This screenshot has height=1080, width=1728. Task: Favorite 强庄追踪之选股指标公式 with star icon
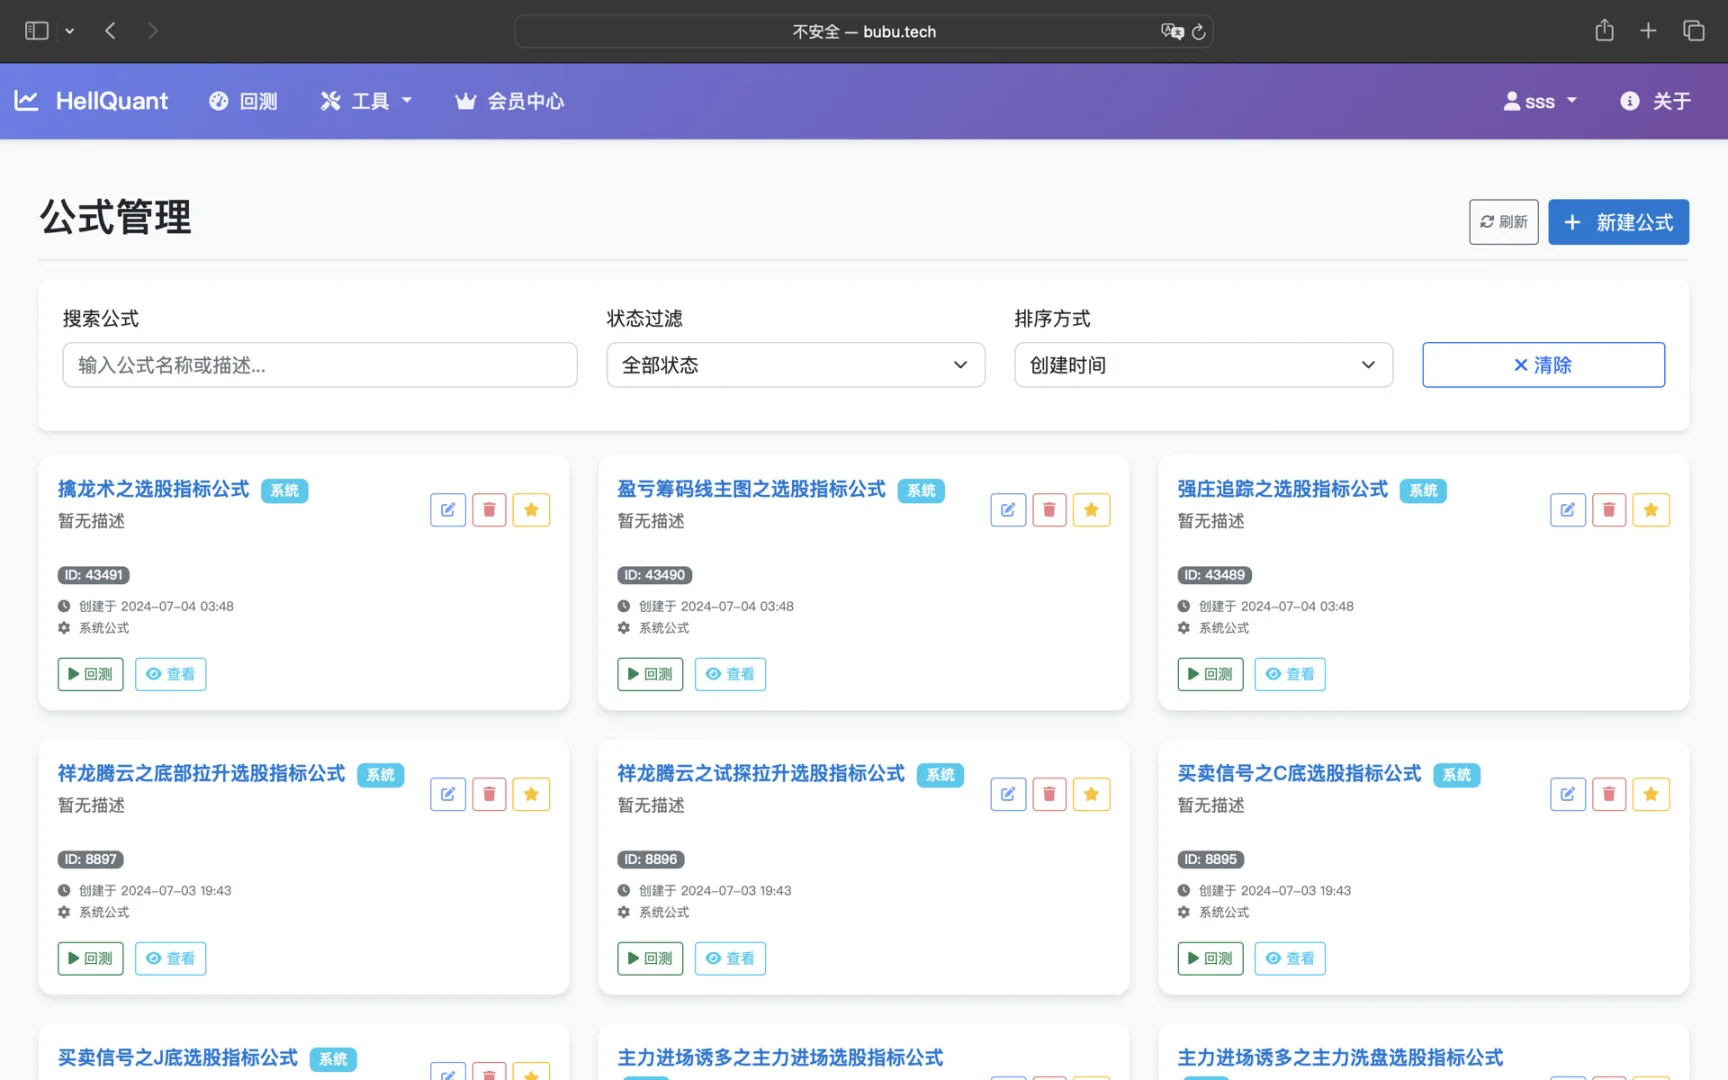(x=1651, y=509)
